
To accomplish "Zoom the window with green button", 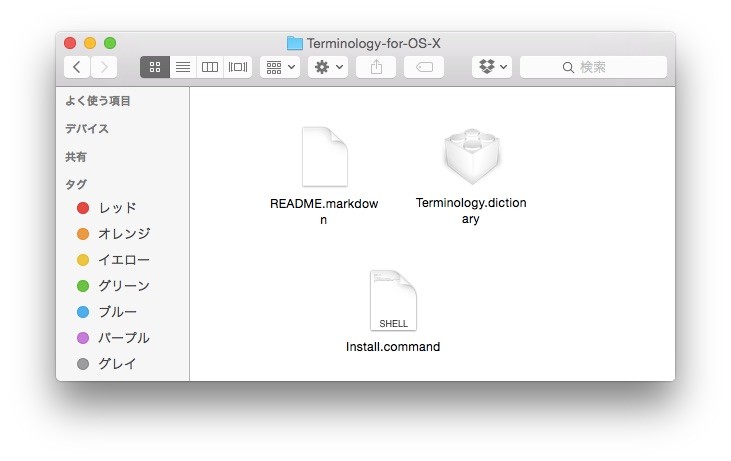I will (x=110, y=43).
